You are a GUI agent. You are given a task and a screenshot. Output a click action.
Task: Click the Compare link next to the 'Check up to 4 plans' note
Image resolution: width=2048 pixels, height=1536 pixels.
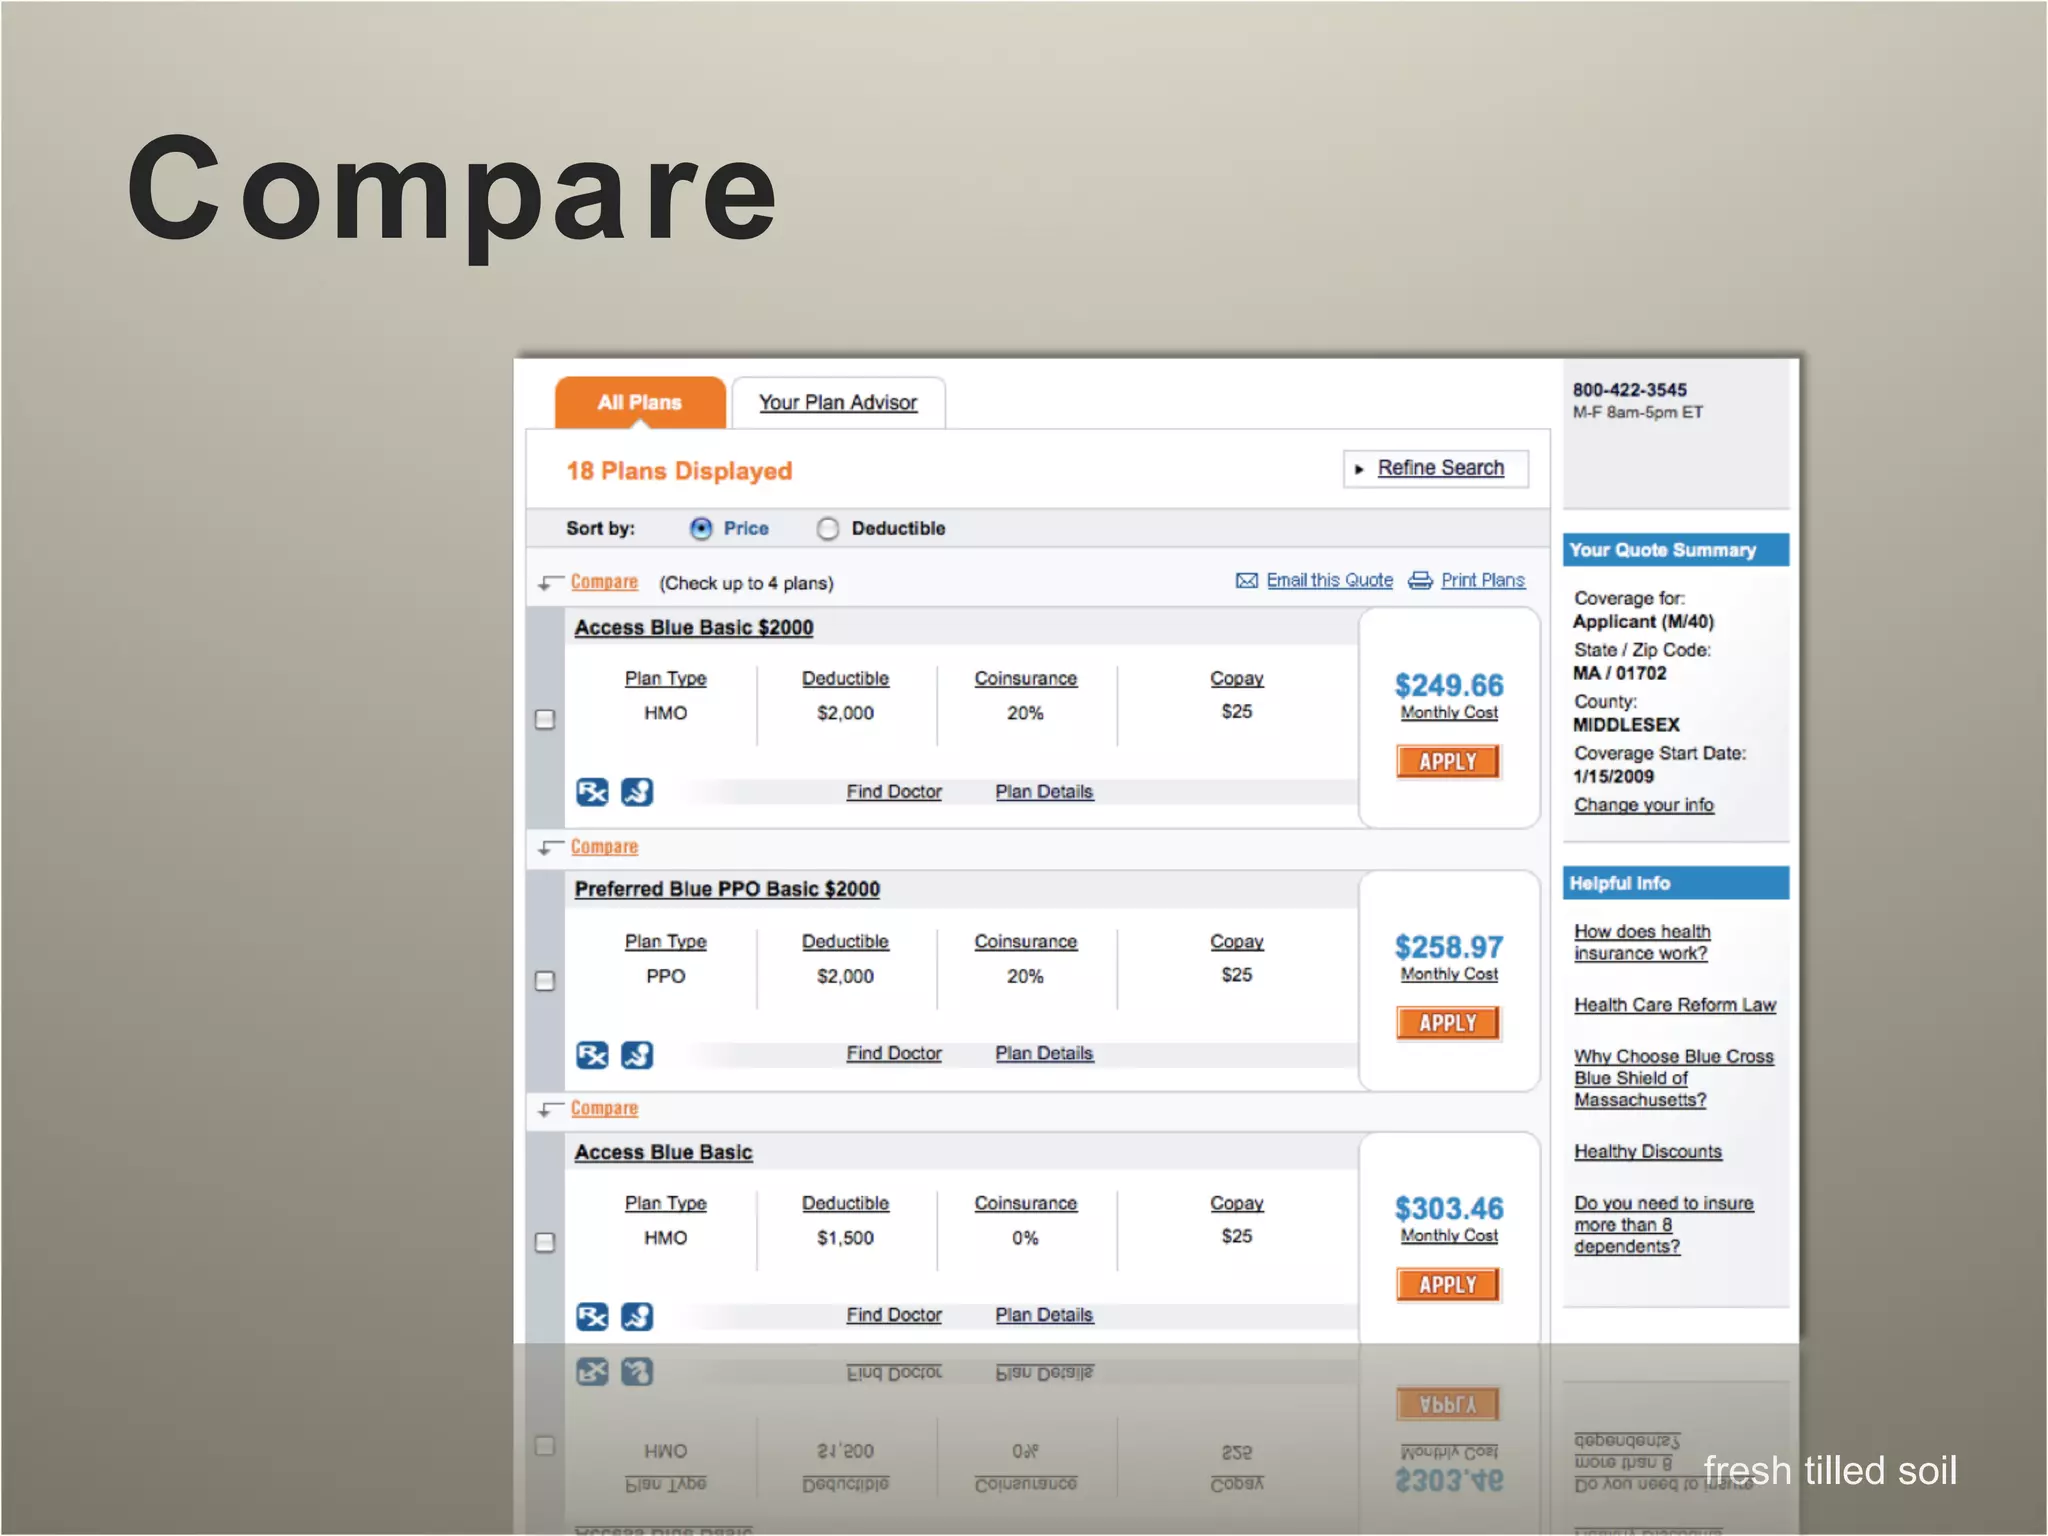604,582
